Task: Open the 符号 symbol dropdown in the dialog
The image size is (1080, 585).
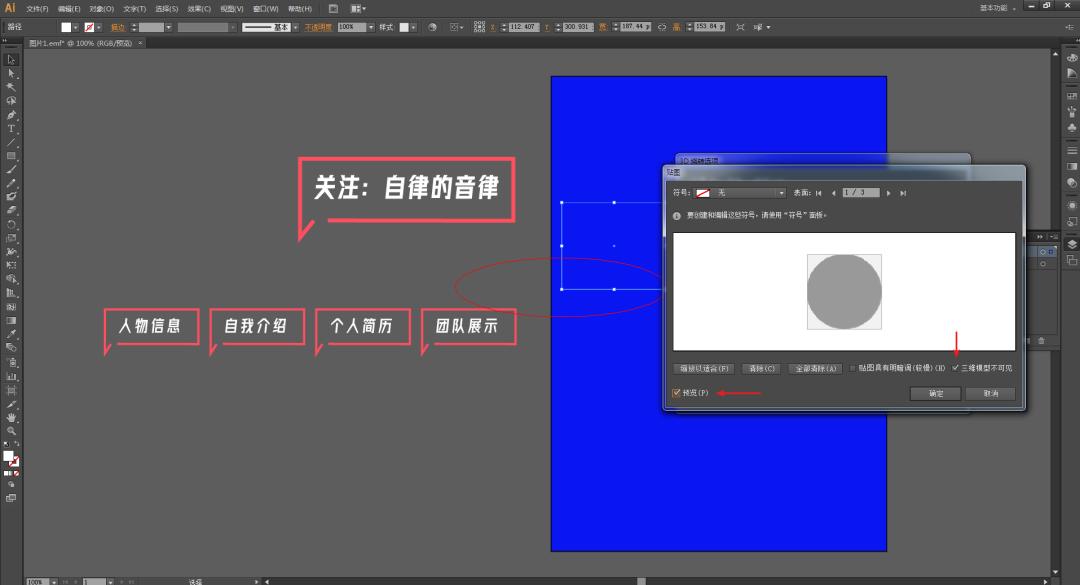Action: click(x=782, y=192)
